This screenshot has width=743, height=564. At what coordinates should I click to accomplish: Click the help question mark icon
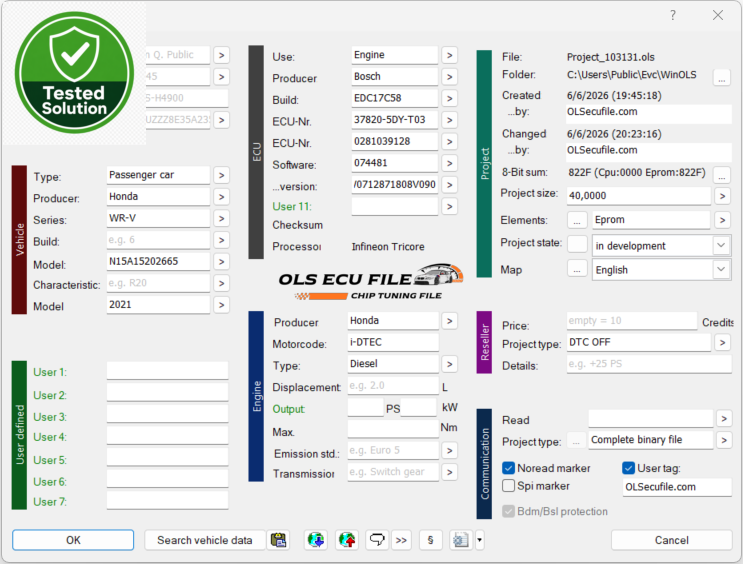tap(673, 16)
